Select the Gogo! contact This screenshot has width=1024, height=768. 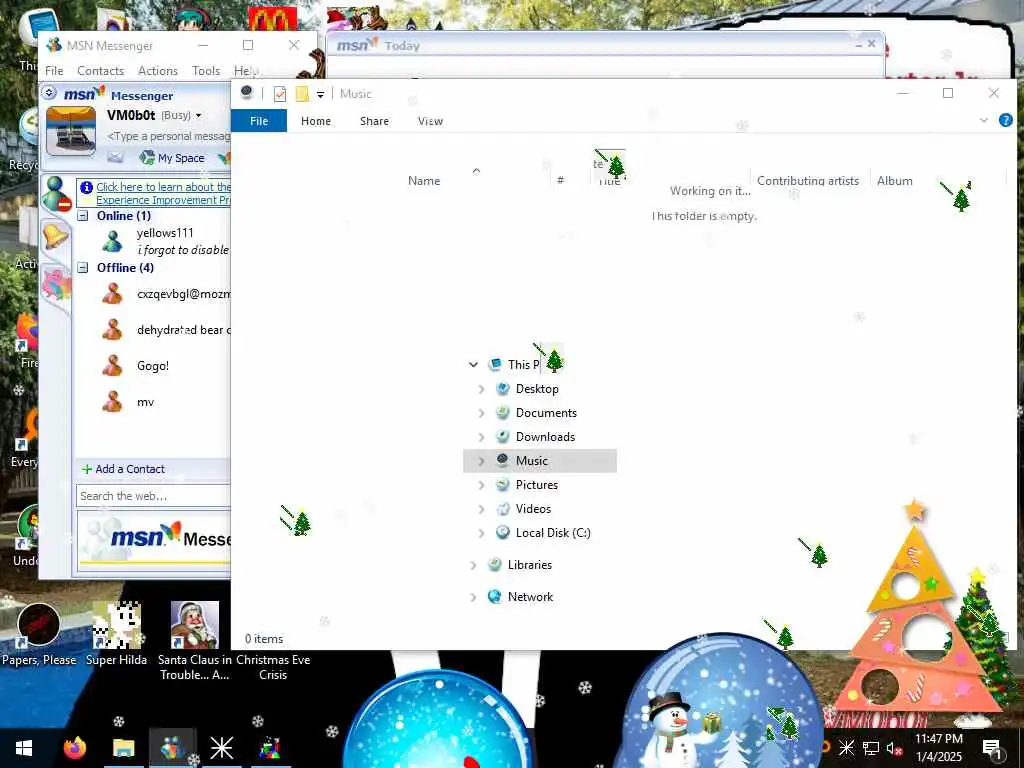click(153, 366)
